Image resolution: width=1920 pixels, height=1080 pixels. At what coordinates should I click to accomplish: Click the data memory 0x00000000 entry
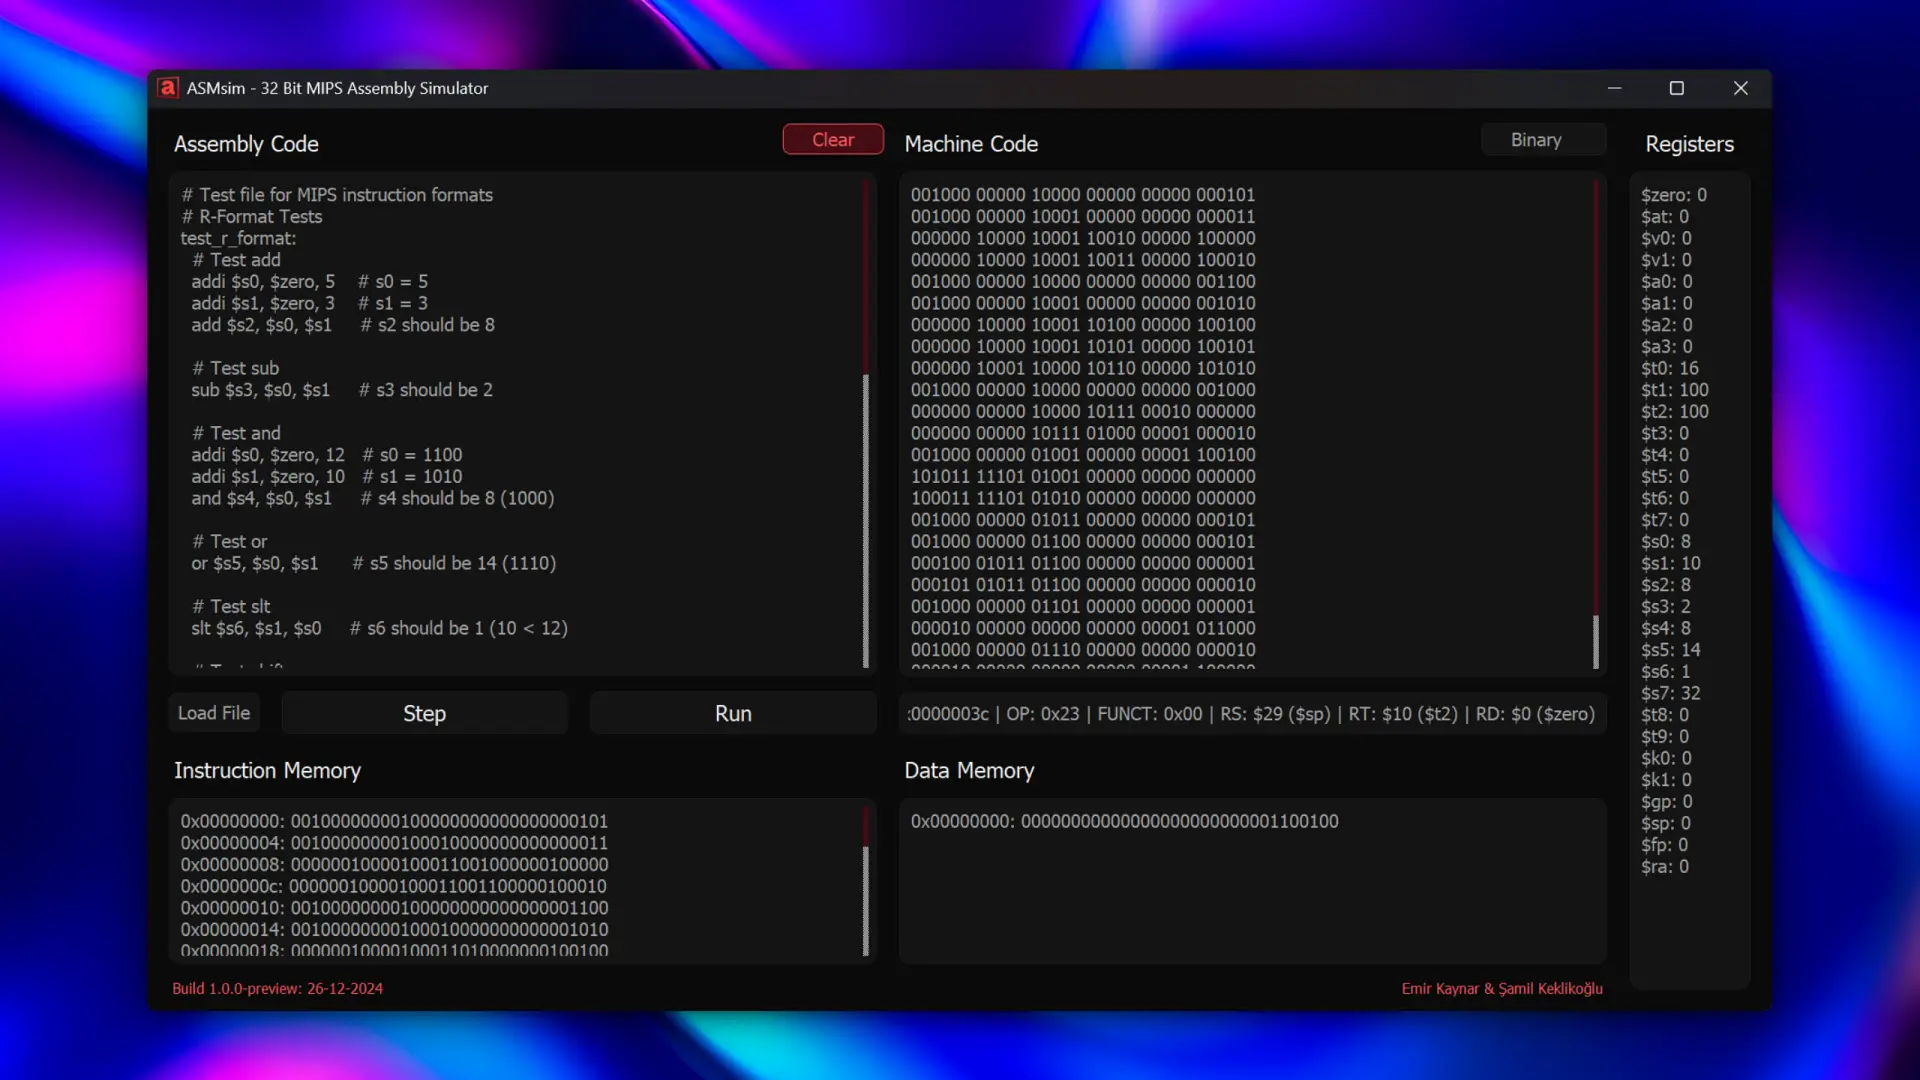(x=1124, y=821)
